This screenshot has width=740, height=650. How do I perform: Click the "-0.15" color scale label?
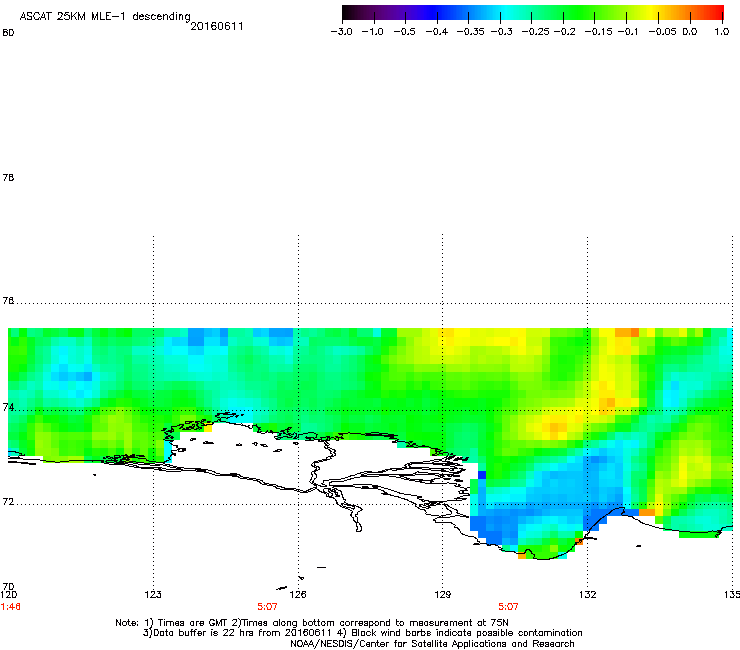tap(598, 32)
